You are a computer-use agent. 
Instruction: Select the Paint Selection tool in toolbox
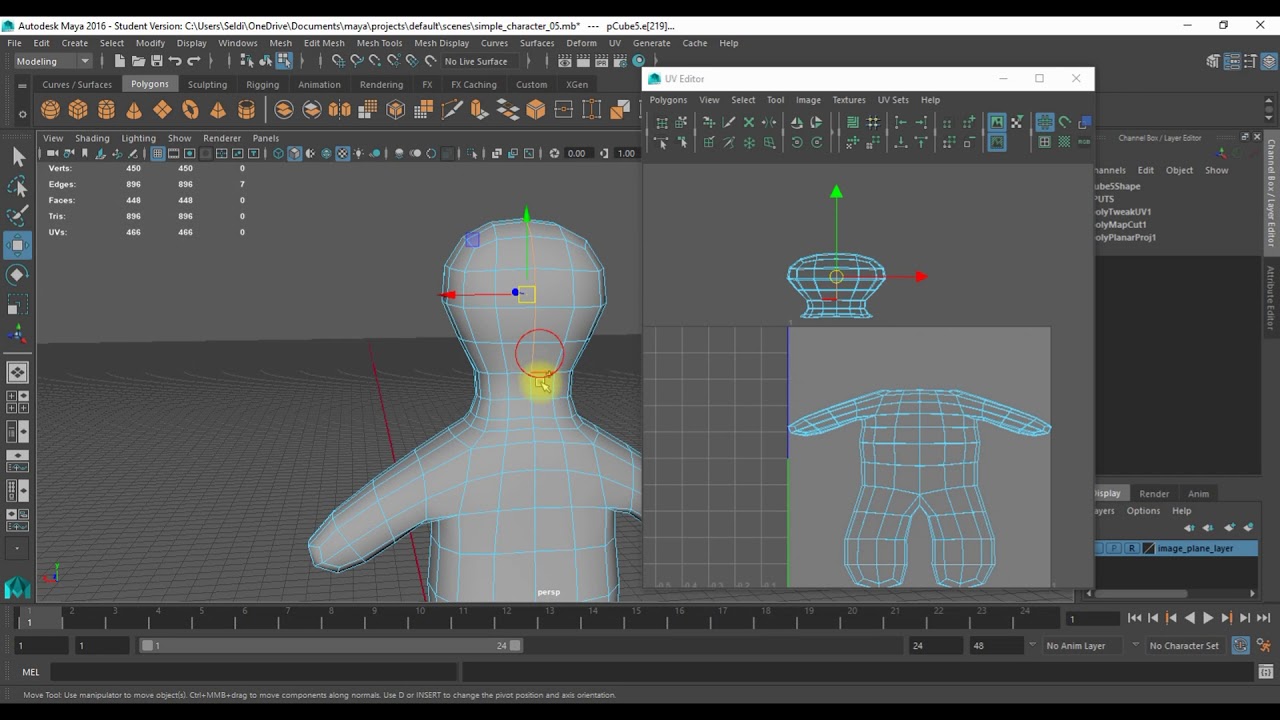tap(17, 215)
